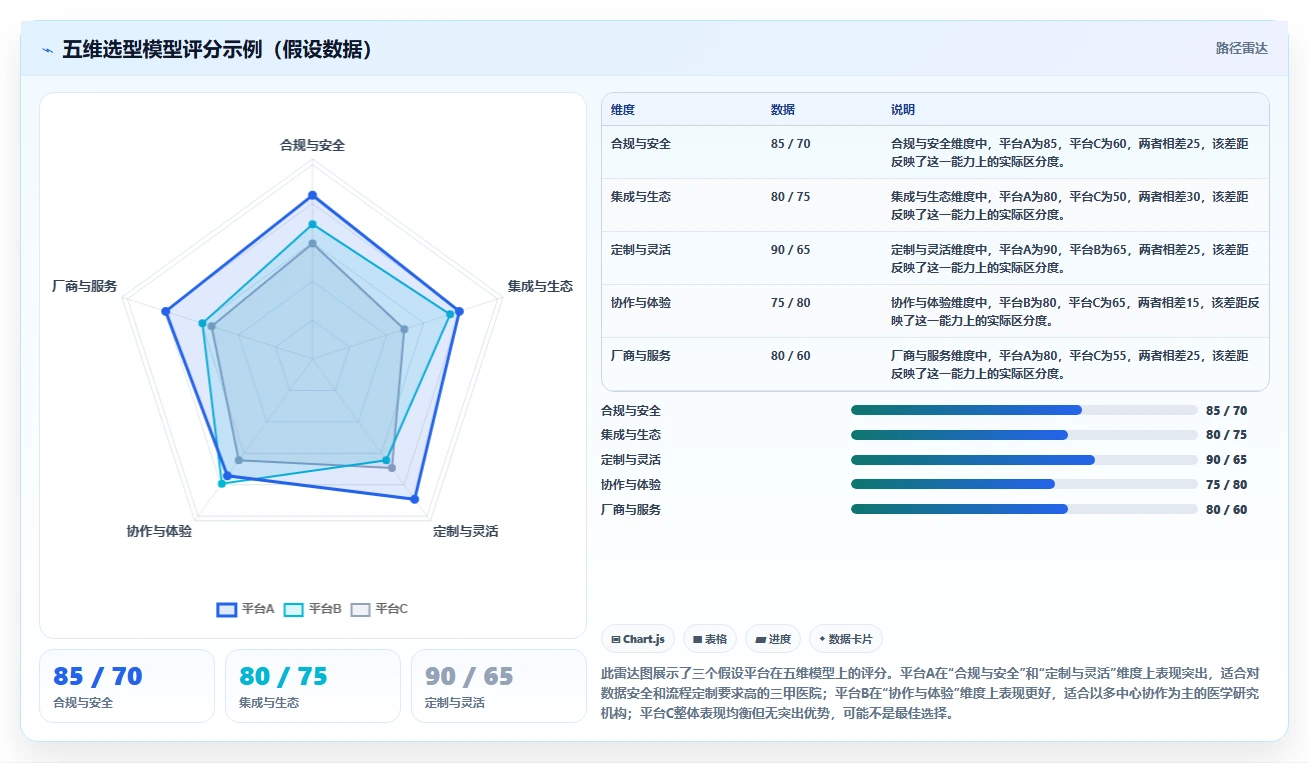Click the 维度 column header

[x=623, y=110]
